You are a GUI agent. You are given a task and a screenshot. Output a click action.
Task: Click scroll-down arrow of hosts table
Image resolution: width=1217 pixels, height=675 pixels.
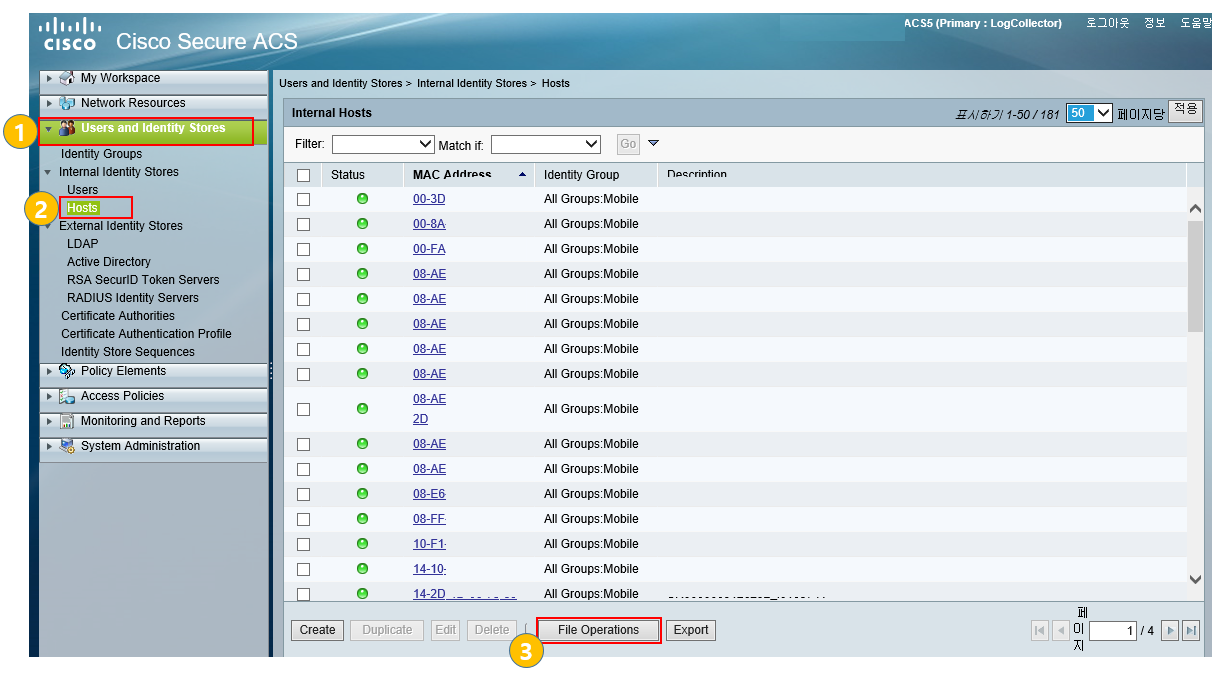[1195, 578]
